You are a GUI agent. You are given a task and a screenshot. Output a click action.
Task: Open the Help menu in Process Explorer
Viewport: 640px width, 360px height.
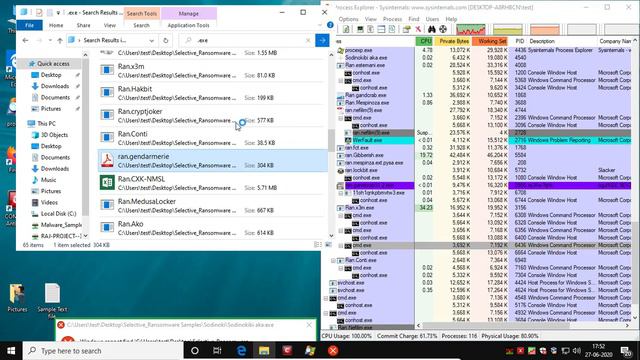[x=451, y=19]
